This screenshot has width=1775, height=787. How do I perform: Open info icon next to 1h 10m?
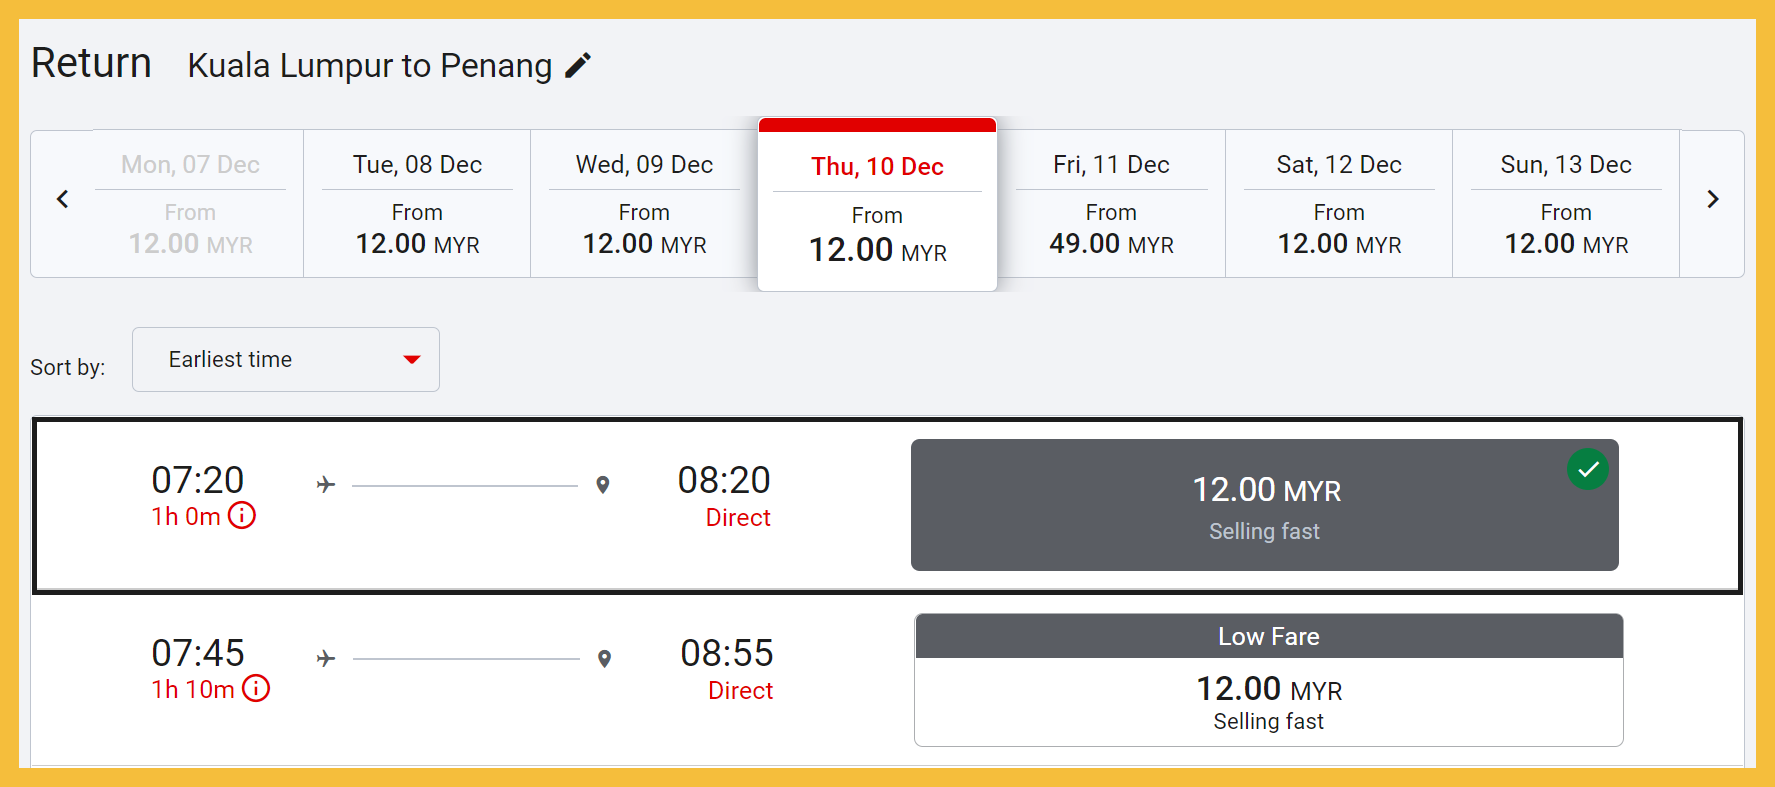point(256,689)
